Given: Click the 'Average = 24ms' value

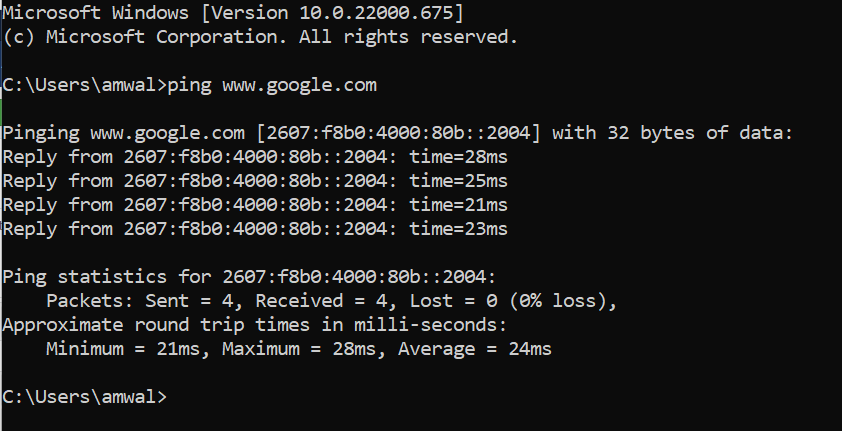Looking at the screenshot, I should (475, 349).
